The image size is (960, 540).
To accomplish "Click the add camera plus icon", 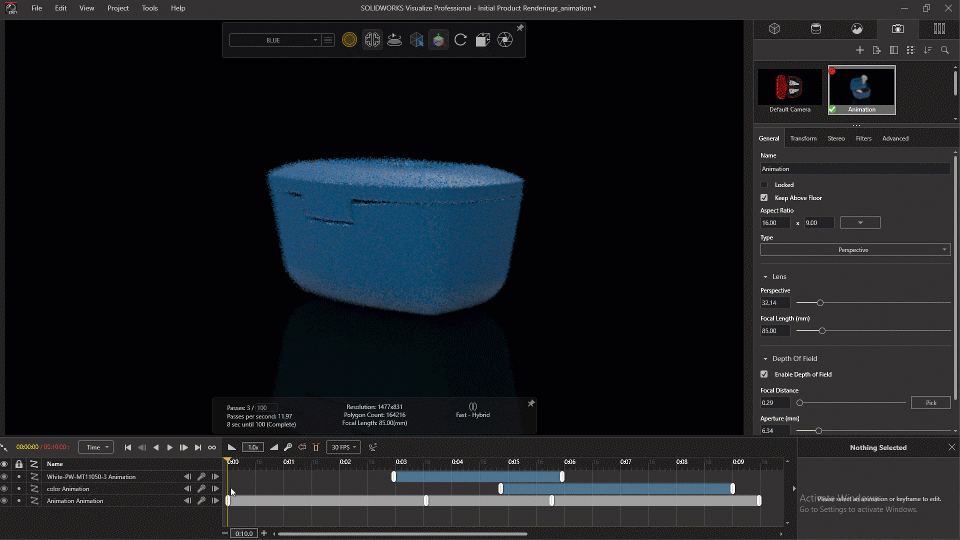I will click(x=859, y=50).
